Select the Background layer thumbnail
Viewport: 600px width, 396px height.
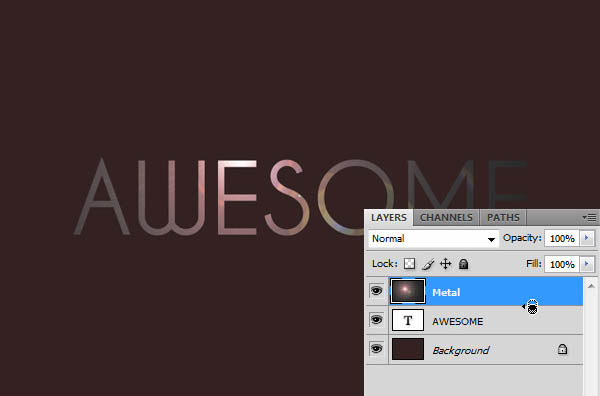tap(408, 349)
